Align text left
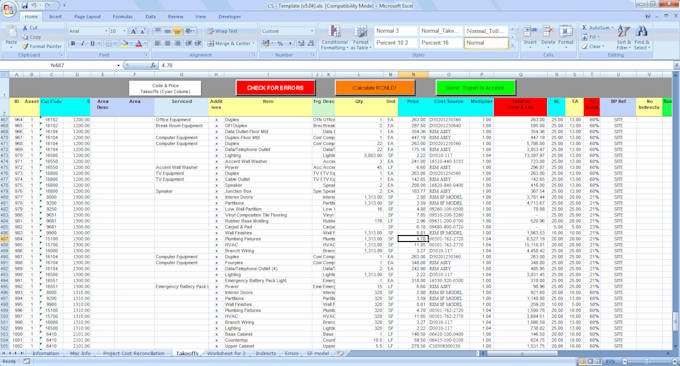 coord(158,43)
